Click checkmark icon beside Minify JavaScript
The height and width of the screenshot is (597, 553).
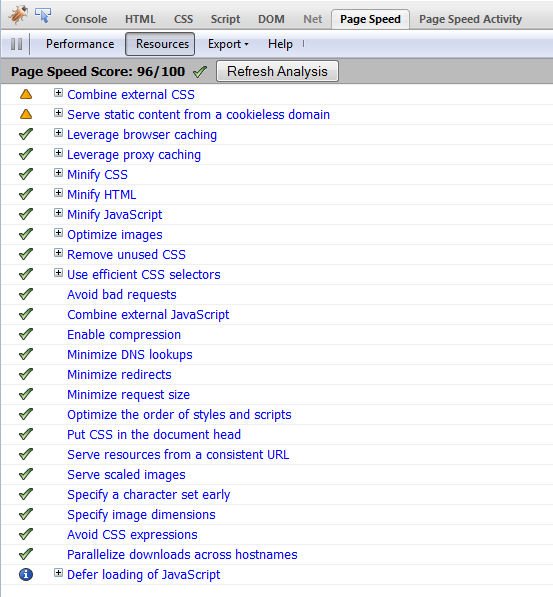[x=26, y=214]
